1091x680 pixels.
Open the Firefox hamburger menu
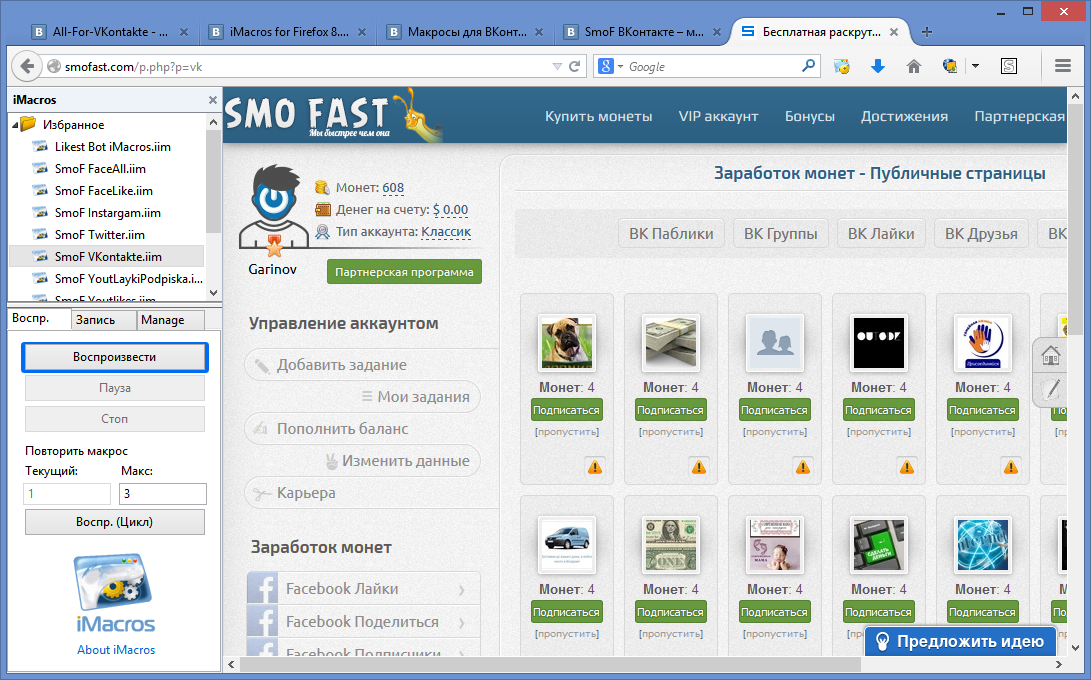coord(1062,66)
